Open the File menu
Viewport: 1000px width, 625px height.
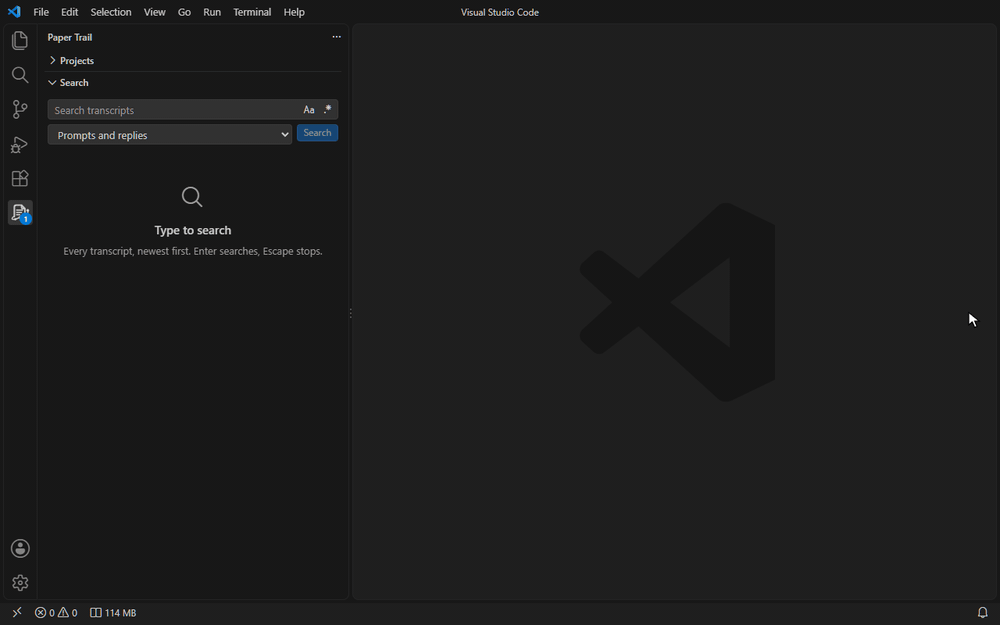tap(41, 12)
